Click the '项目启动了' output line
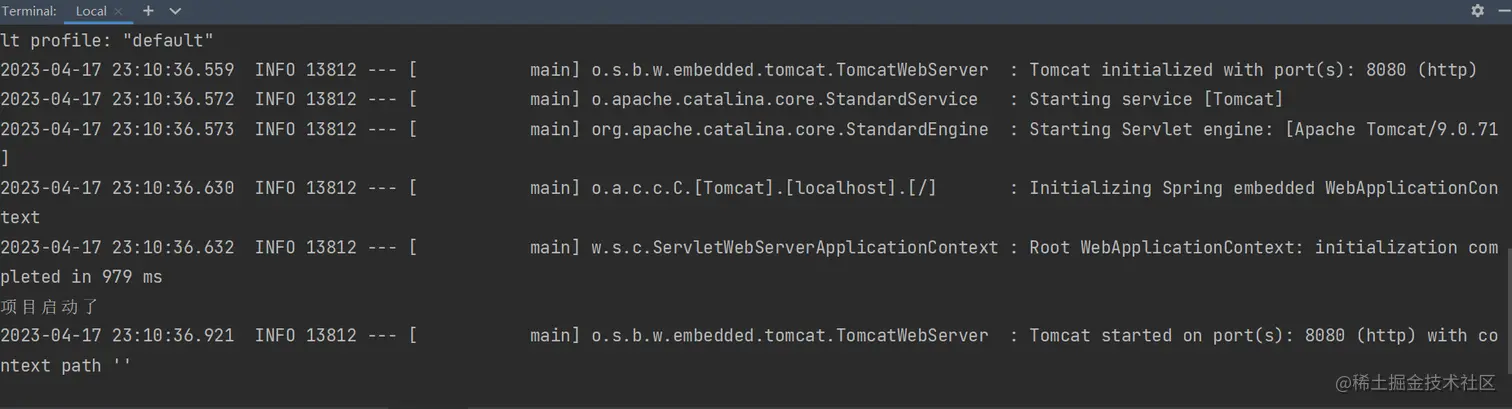This screenshot has width=1512, height=409. (x=49, y=307)
